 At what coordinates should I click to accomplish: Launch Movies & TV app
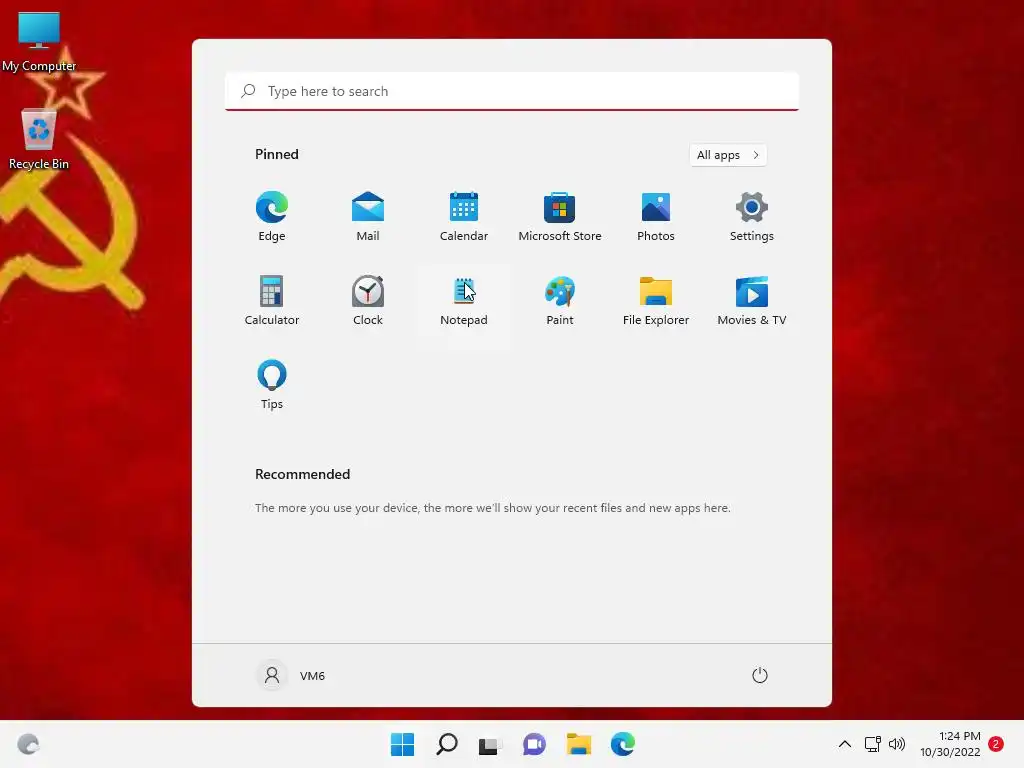tap(752, 300)
